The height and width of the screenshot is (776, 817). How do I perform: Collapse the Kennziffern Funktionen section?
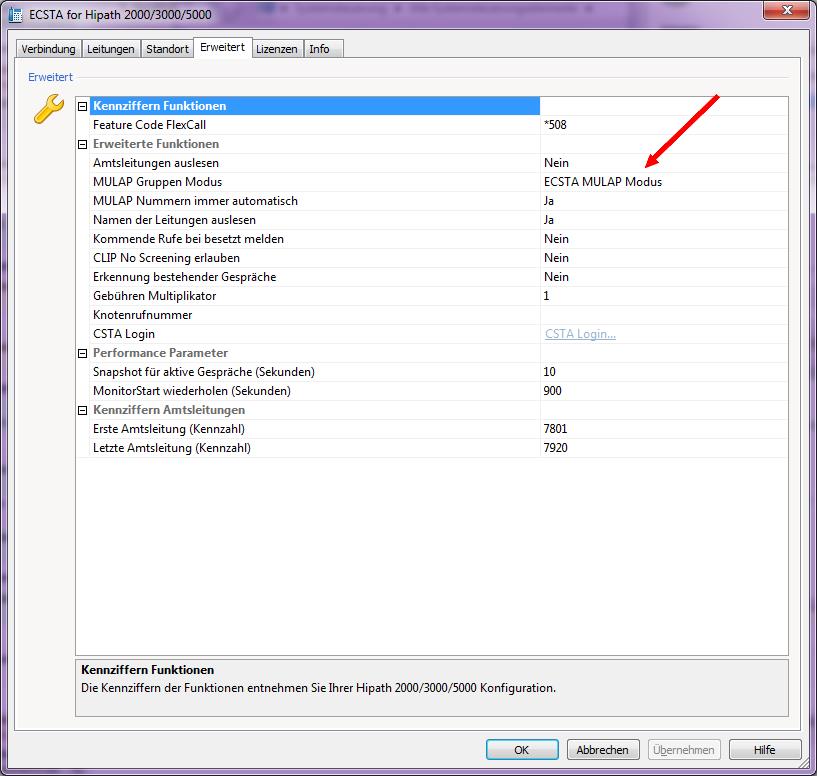83,106
